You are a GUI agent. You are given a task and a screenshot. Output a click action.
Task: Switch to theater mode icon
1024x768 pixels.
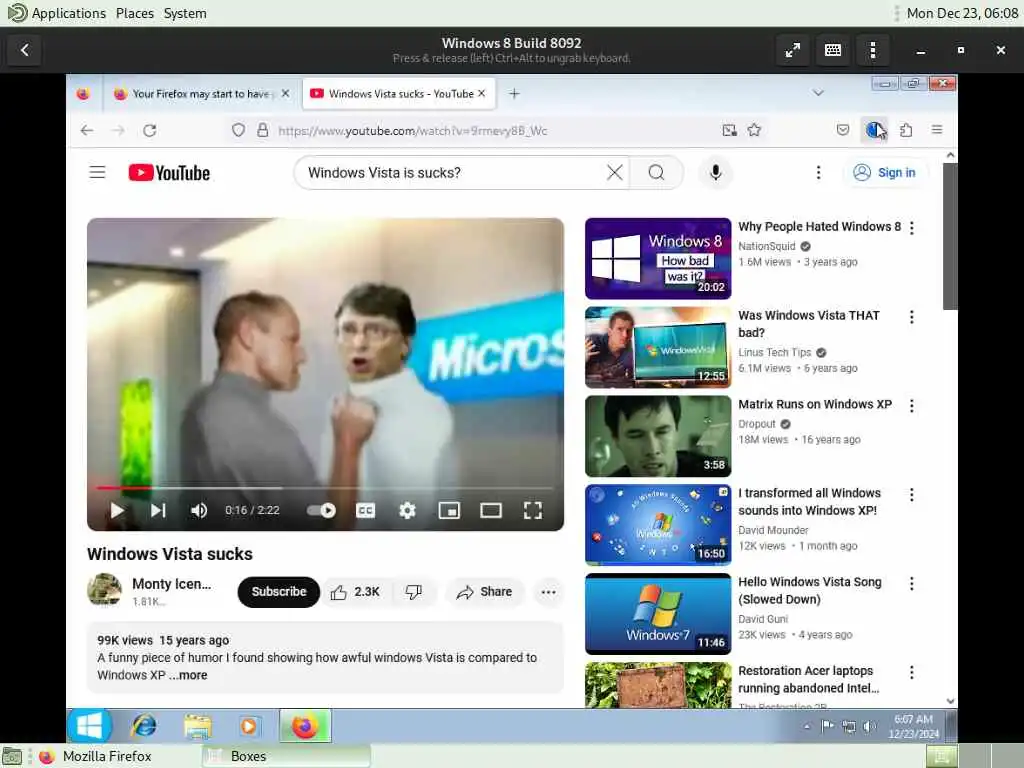point(491,511)
